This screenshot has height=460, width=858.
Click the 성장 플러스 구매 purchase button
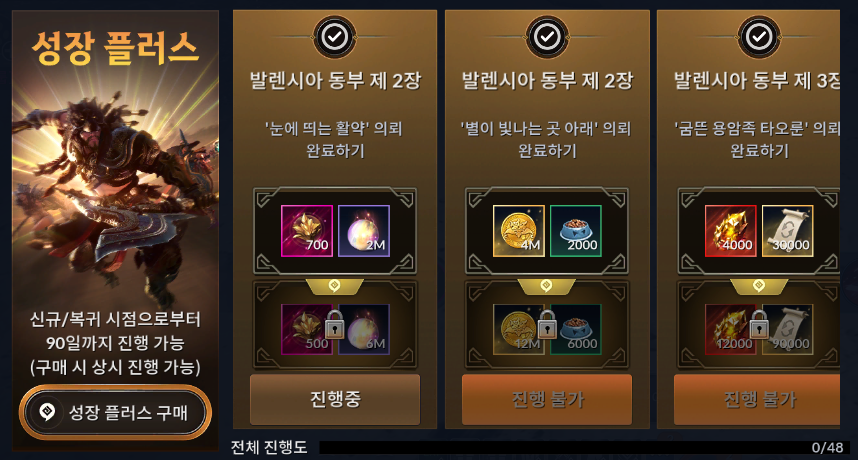pos(115,412)
